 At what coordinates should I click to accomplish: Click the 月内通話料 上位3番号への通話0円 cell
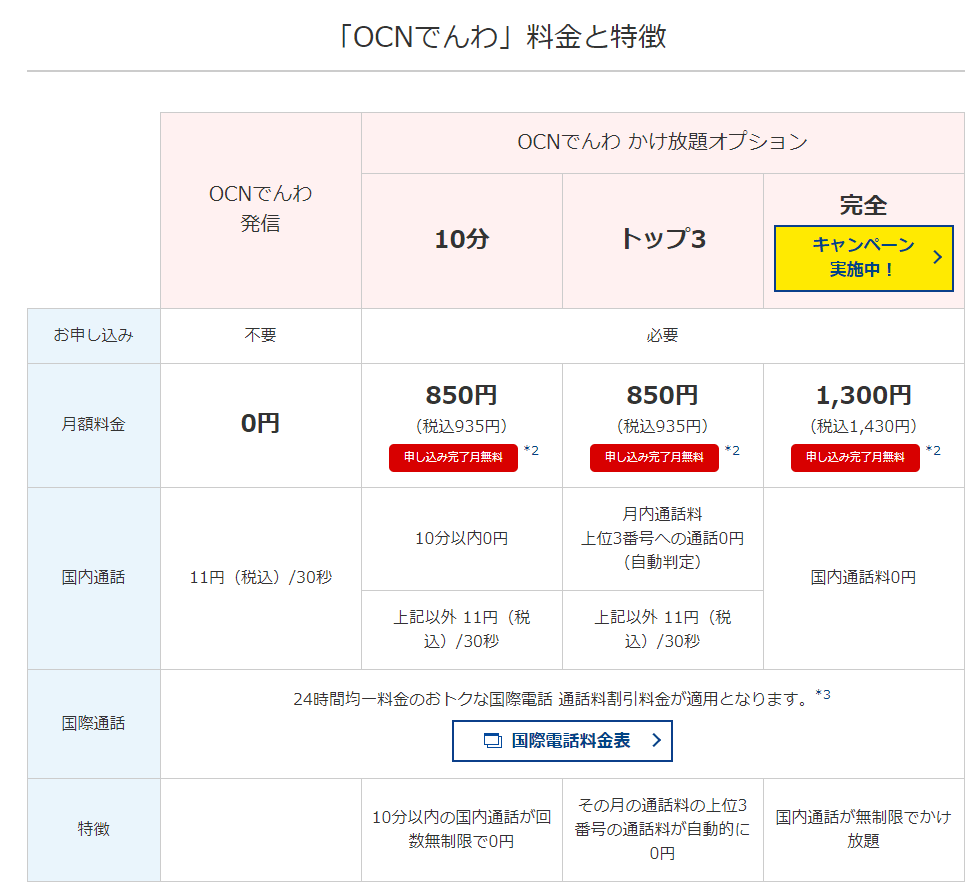click(663, 539)
